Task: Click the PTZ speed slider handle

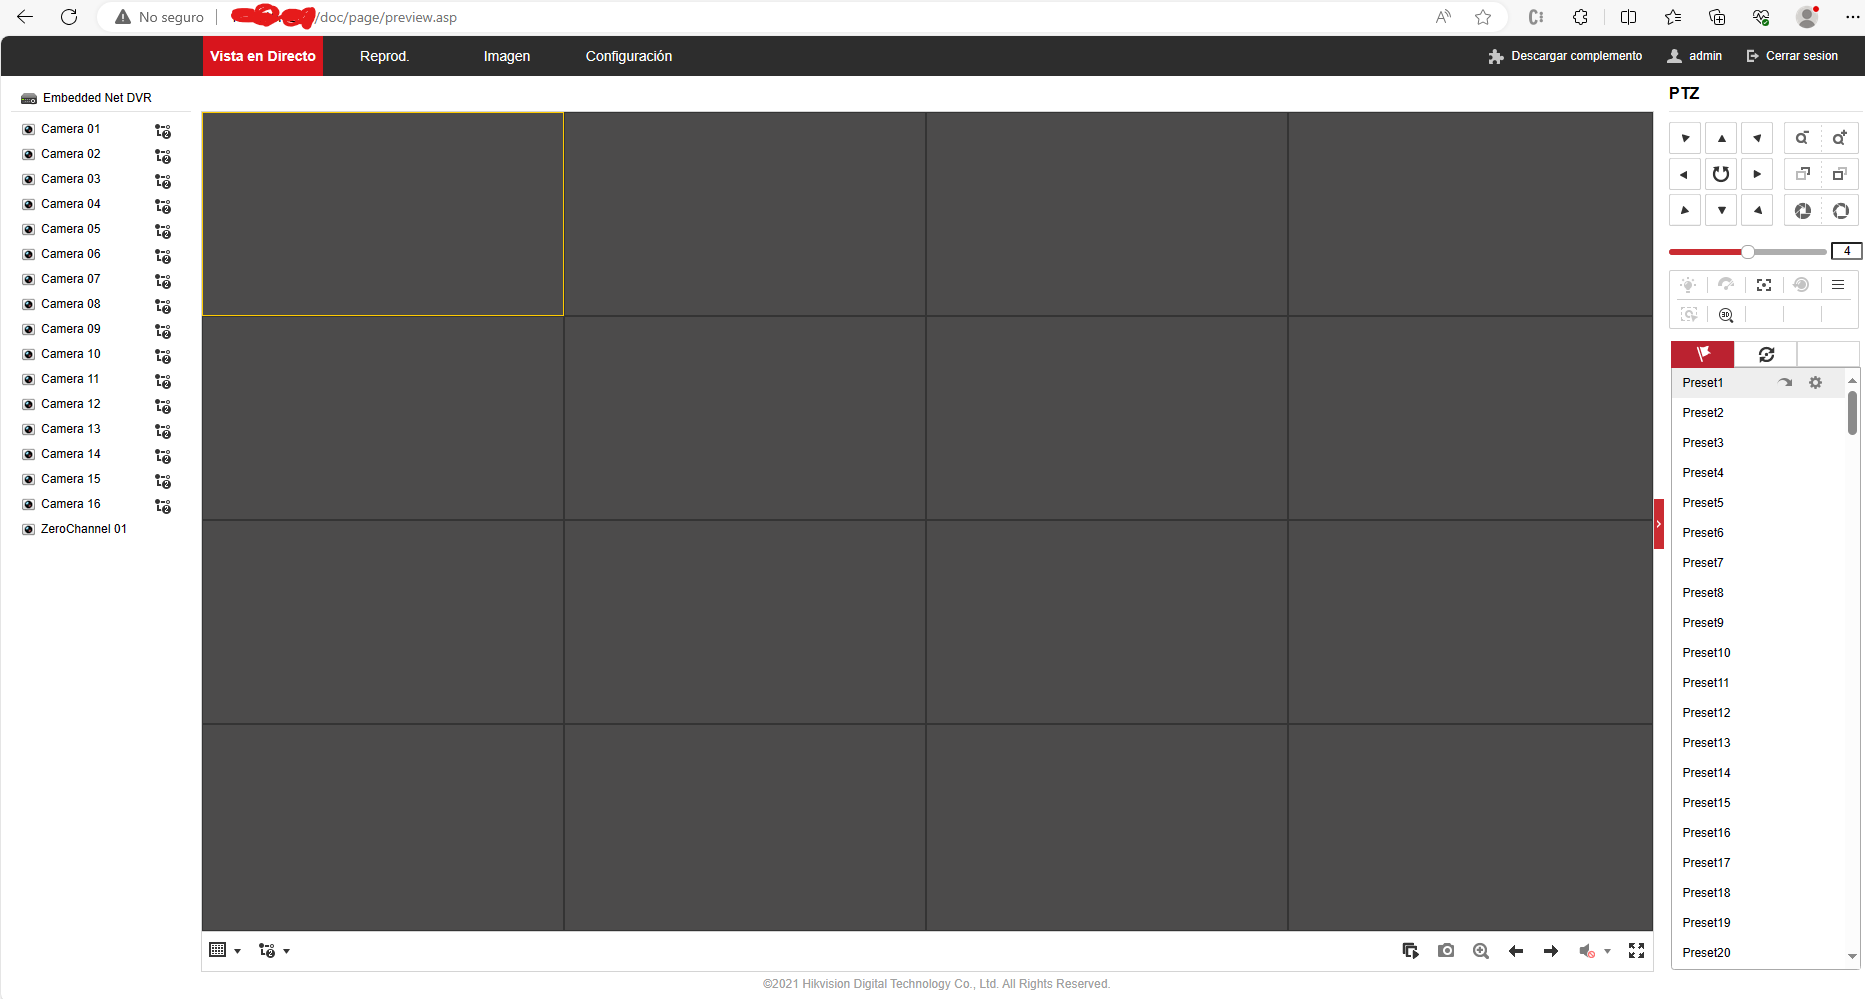Action: (1747, 252)
